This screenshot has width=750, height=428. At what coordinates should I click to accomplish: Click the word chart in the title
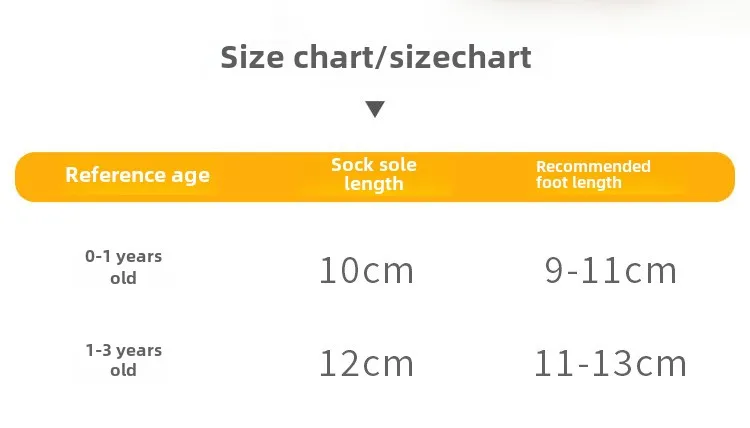[332, 57]
